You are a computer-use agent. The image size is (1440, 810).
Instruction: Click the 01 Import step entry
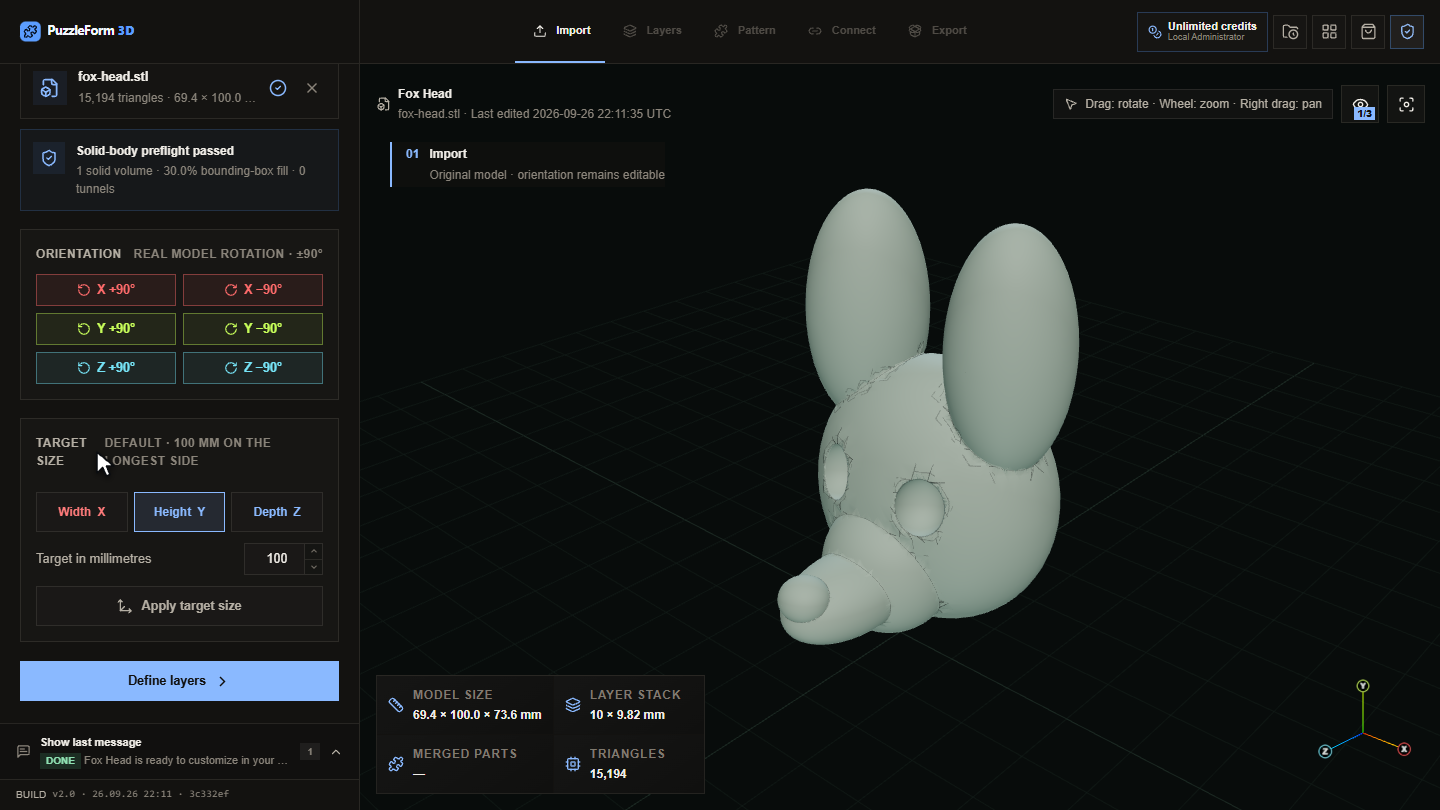tap(528, 164)
